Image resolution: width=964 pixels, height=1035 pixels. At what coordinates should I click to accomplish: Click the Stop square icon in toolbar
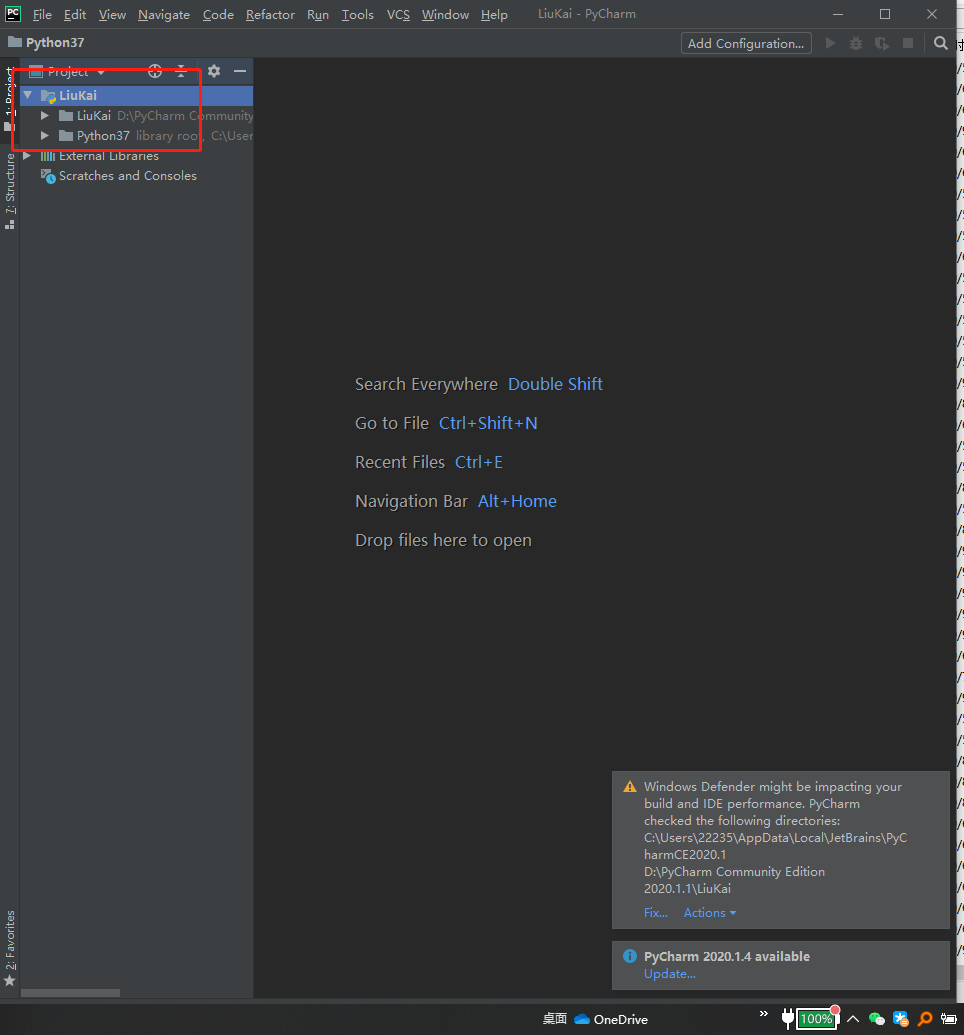click(908, 44)
